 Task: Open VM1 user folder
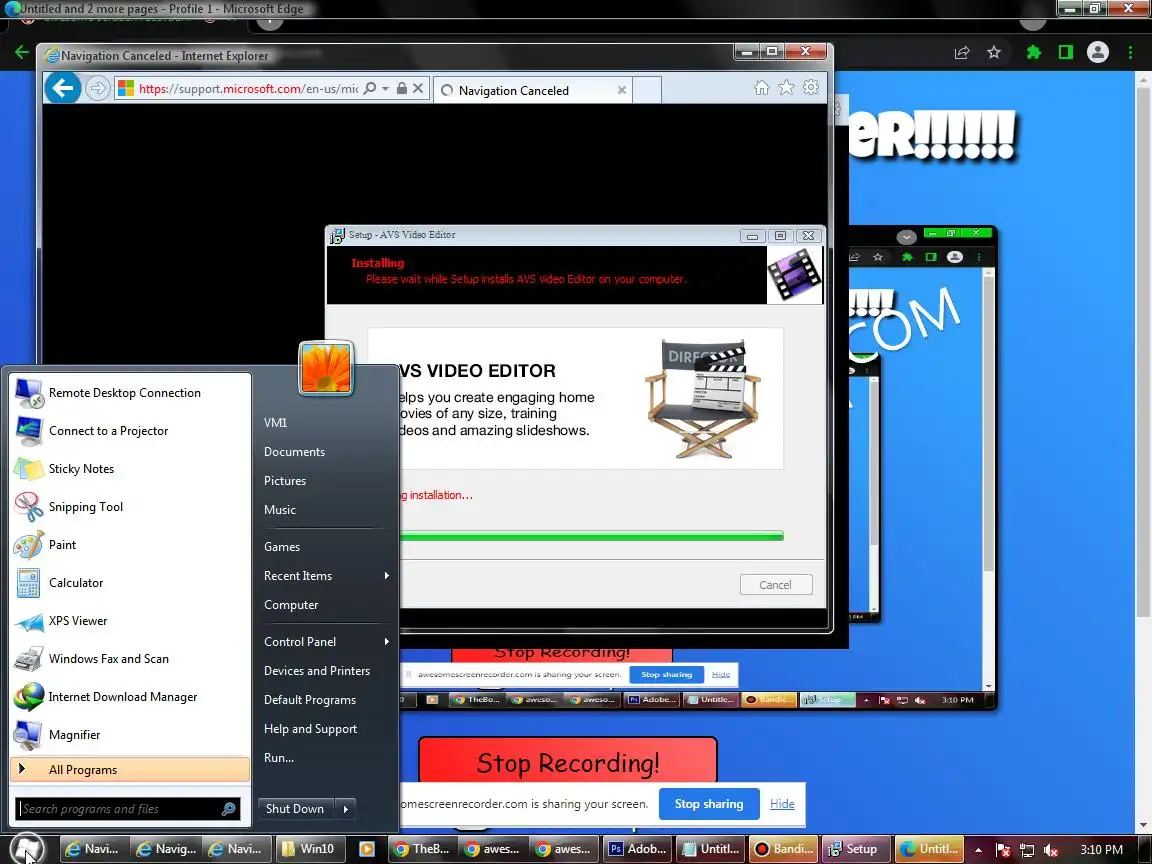click(276, 422)
